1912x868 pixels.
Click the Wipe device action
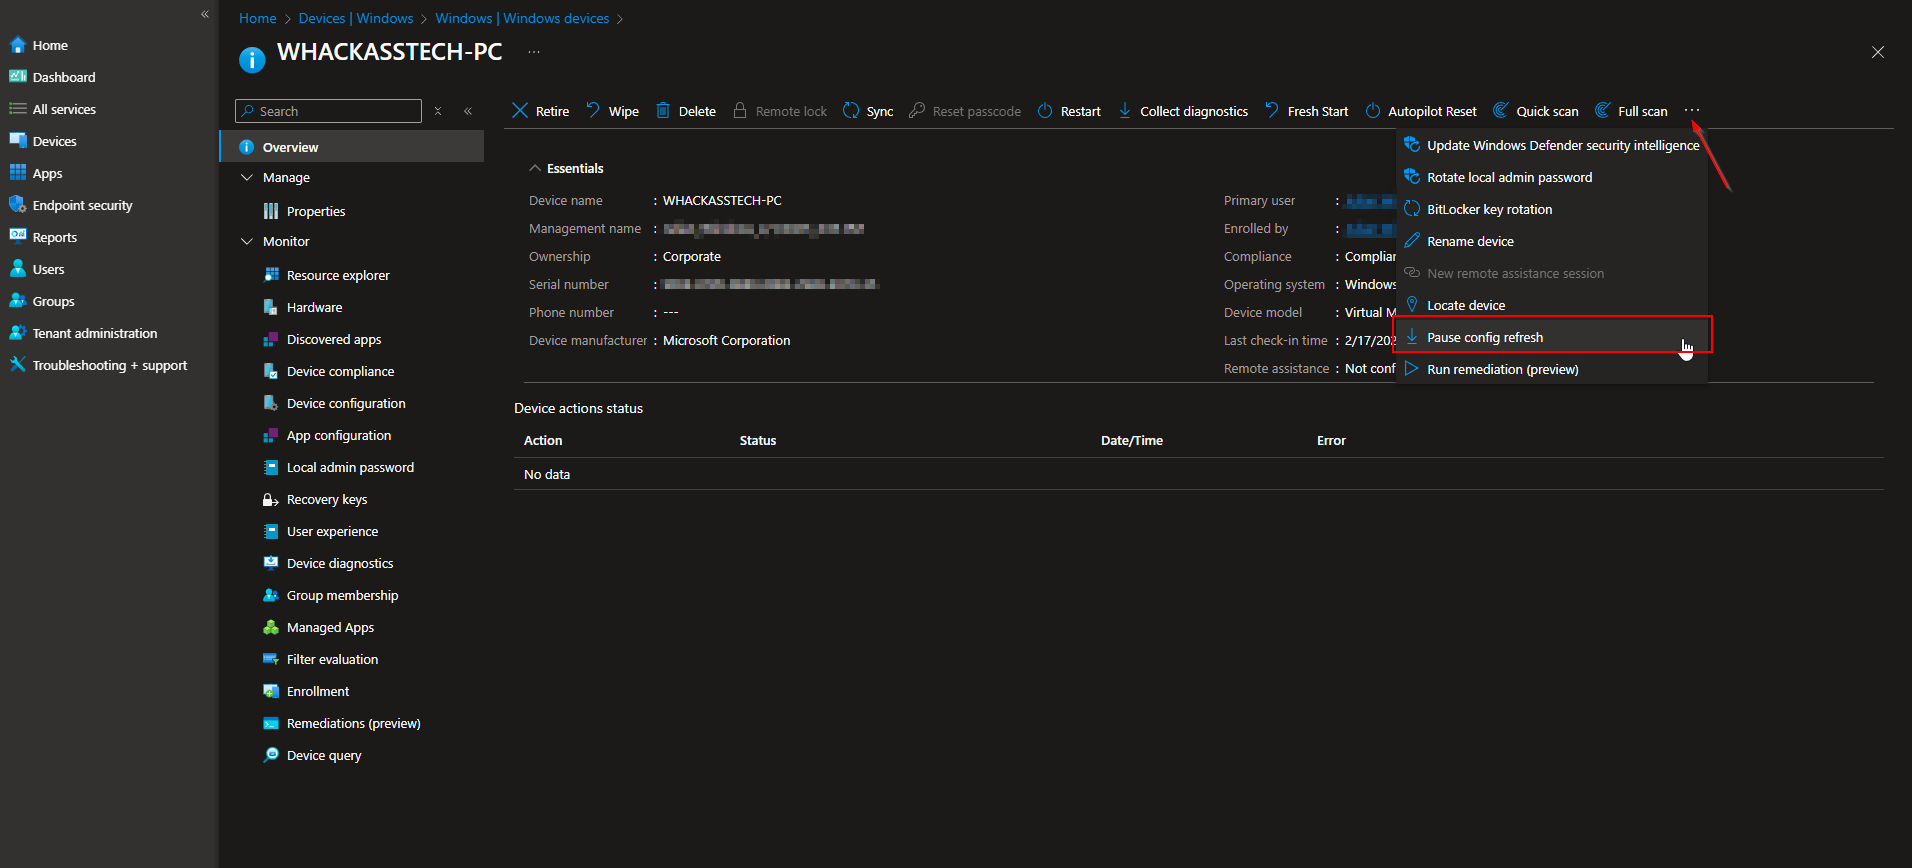click(x=613, y=111)
